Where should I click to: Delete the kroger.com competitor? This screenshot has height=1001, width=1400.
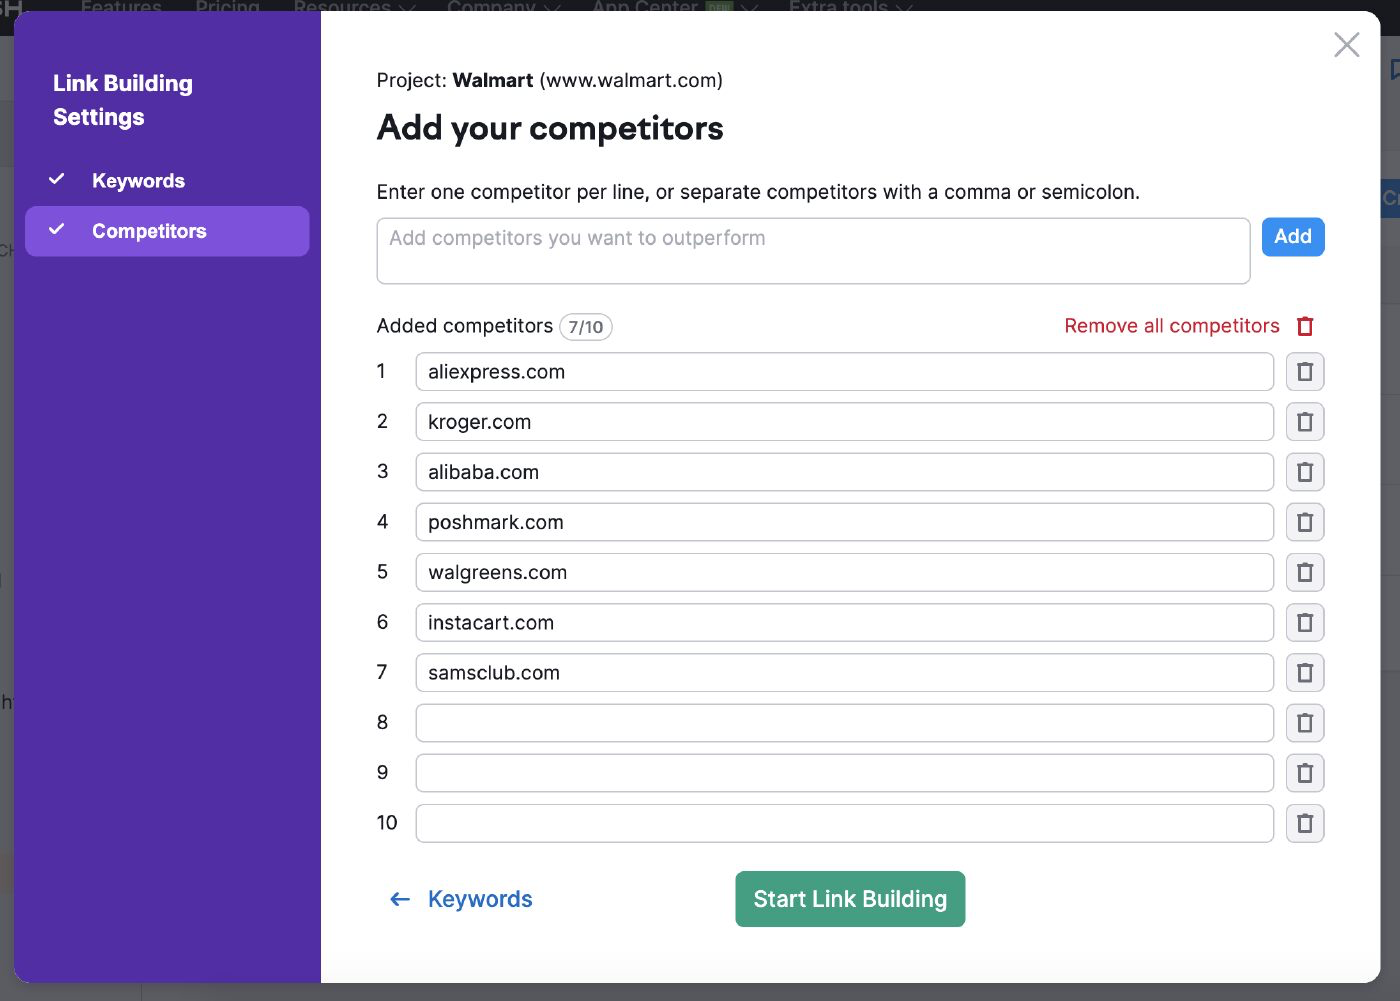pos(1305,421)
